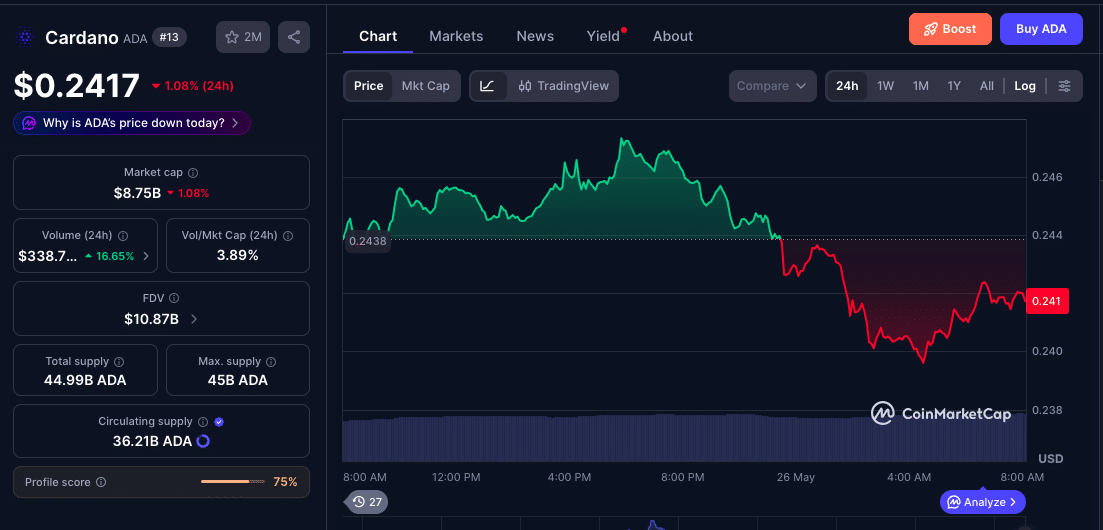Click the Buy ADA button
Image resolution: width=1103 pixels, height=530 pixels.
click(x=1041, y=29)
